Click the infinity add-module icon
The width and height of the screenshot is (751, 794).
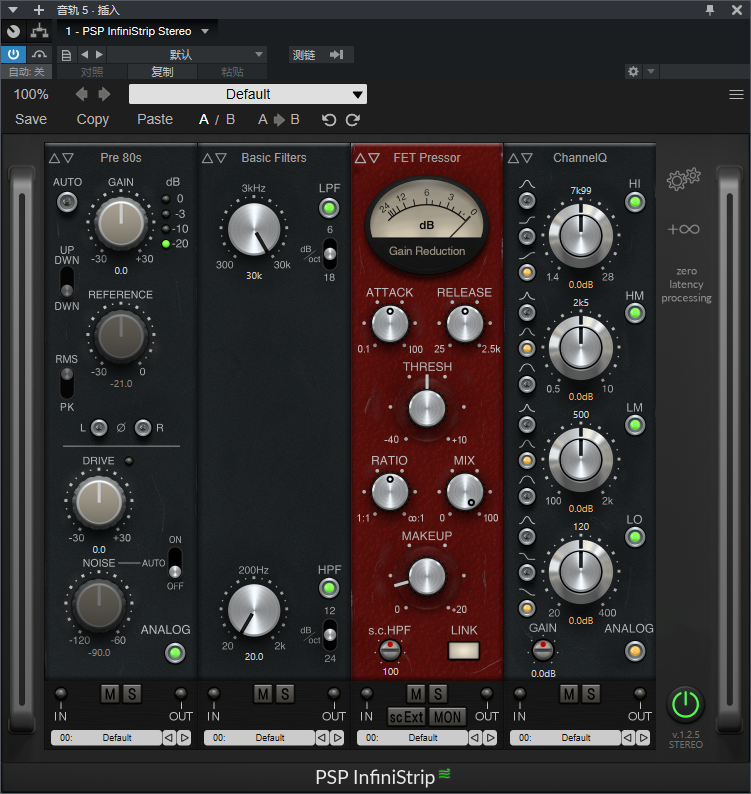684,229
